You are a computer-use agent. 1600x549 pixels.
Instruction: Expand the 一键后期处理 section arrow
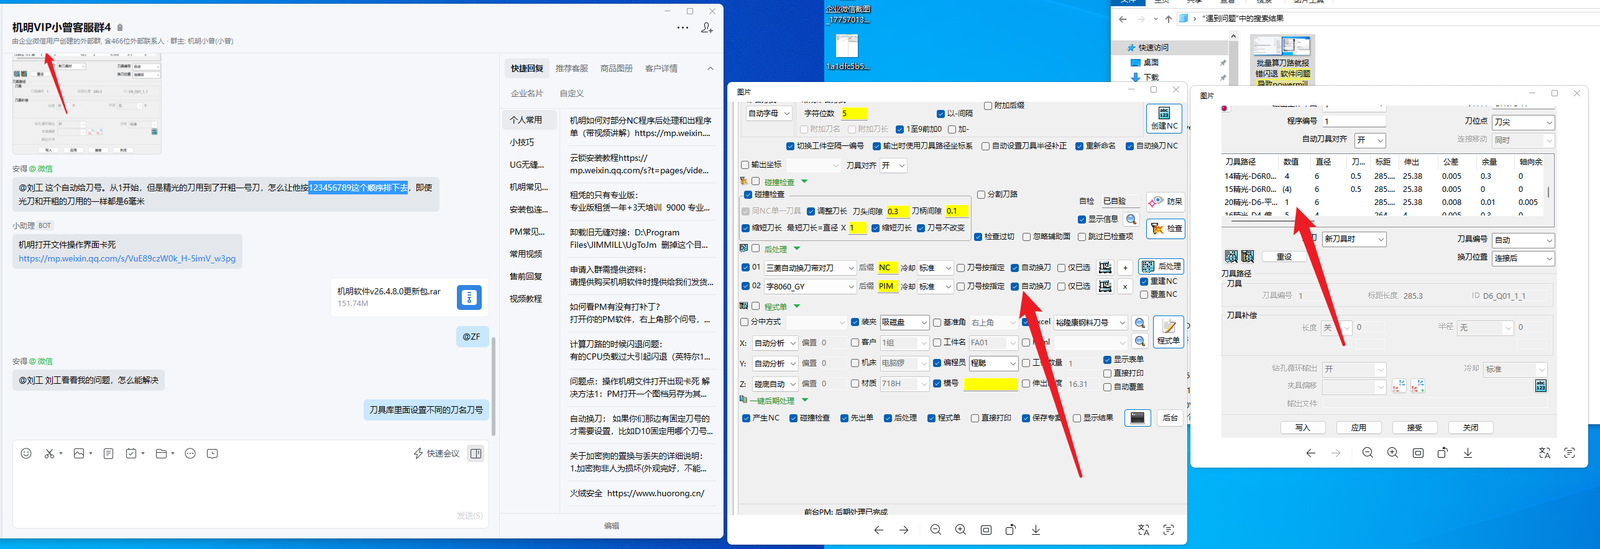click(x=804, y=400)
